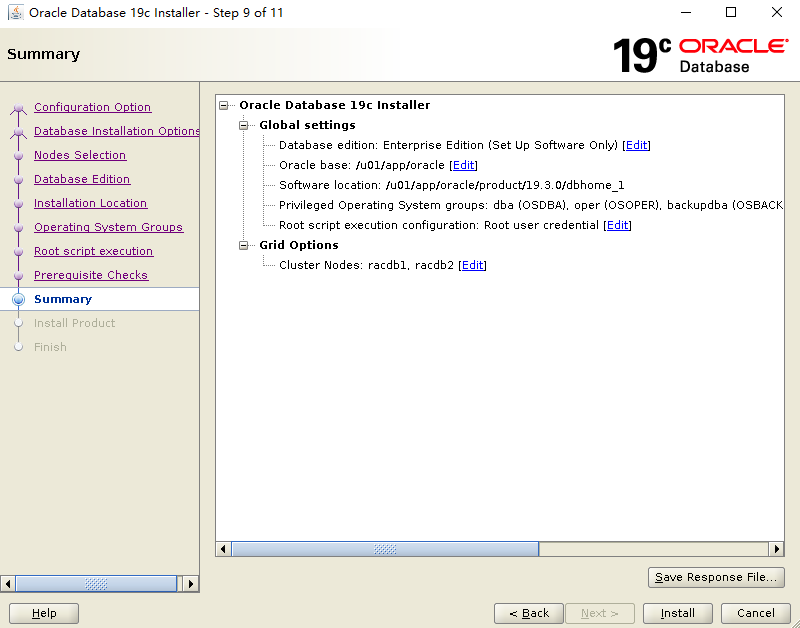Click the Finish step circle icon
800x628 pixels.
point(18,347)
